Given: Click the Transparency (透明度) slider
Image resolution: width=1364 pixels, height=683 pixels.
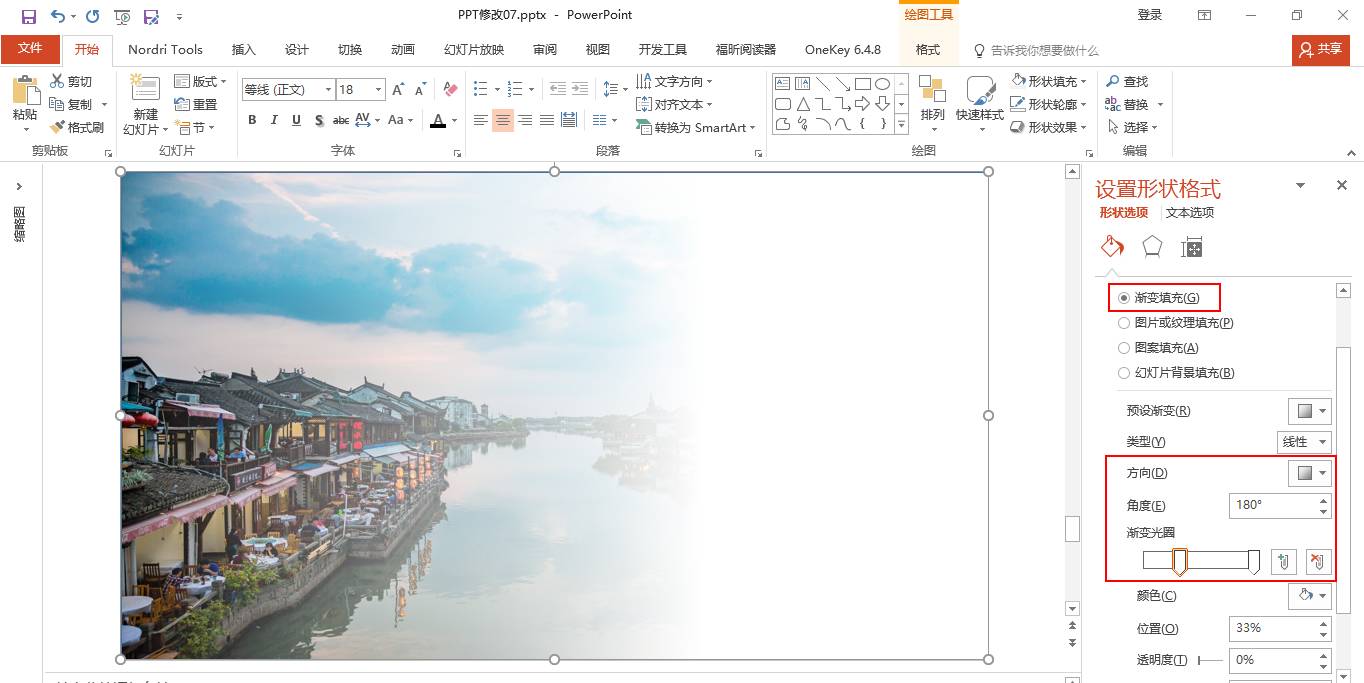Looking at the screenshot, I should [x=1210, y=660].
